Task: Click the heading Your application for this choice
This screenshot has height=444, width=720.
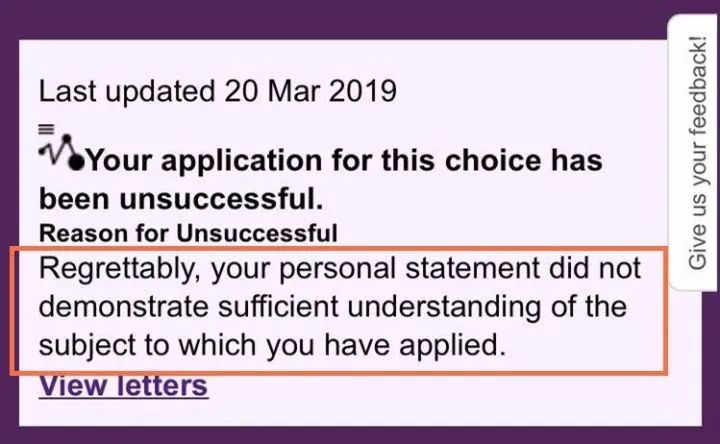Action: point(344,161)
